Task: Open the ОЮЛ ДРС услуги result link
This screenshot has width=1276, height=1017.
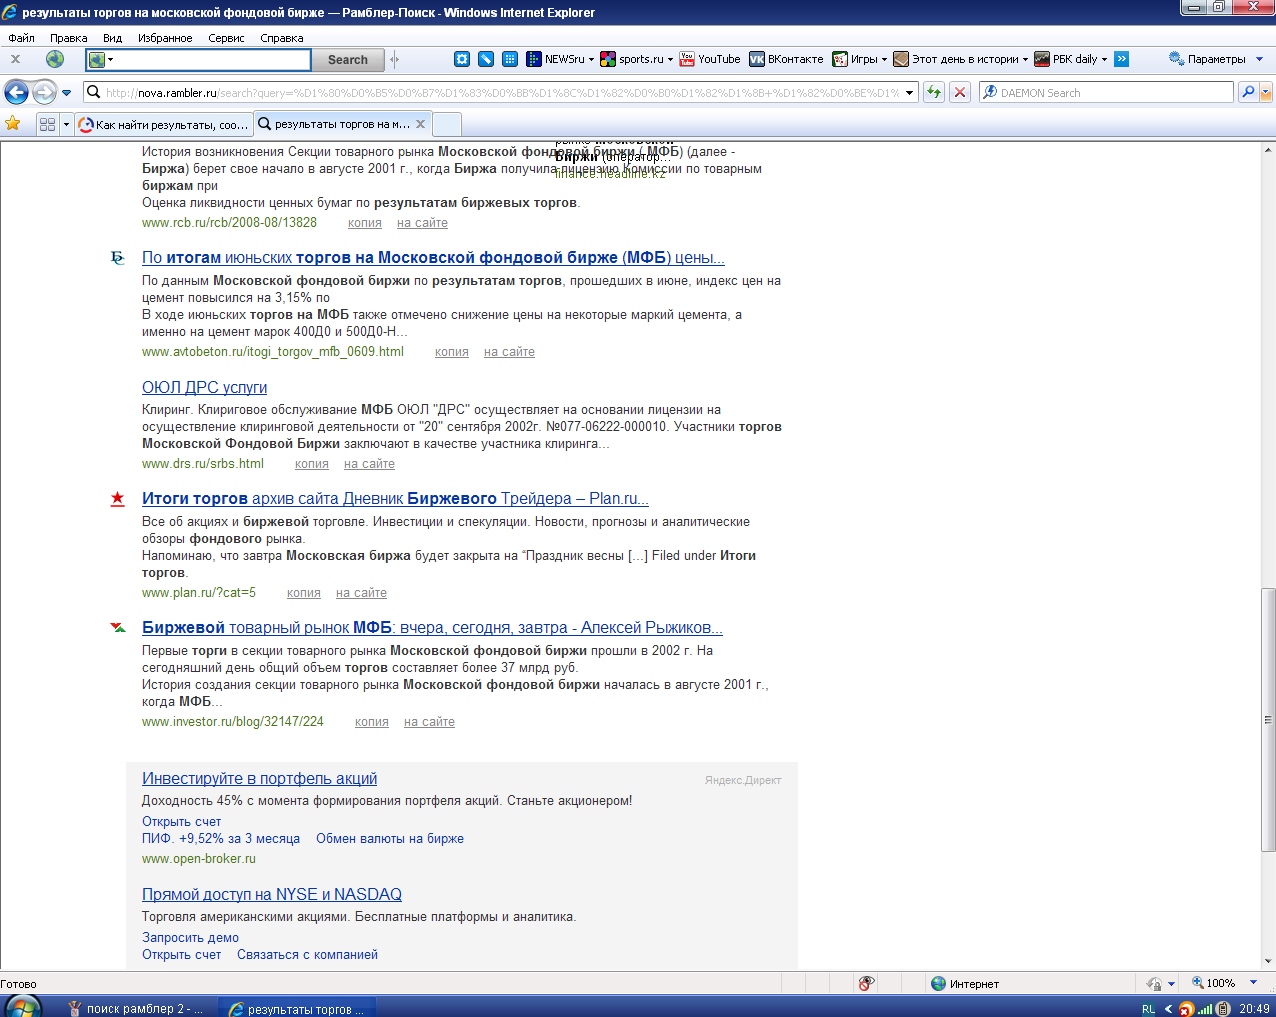Action: pos(204,388)
